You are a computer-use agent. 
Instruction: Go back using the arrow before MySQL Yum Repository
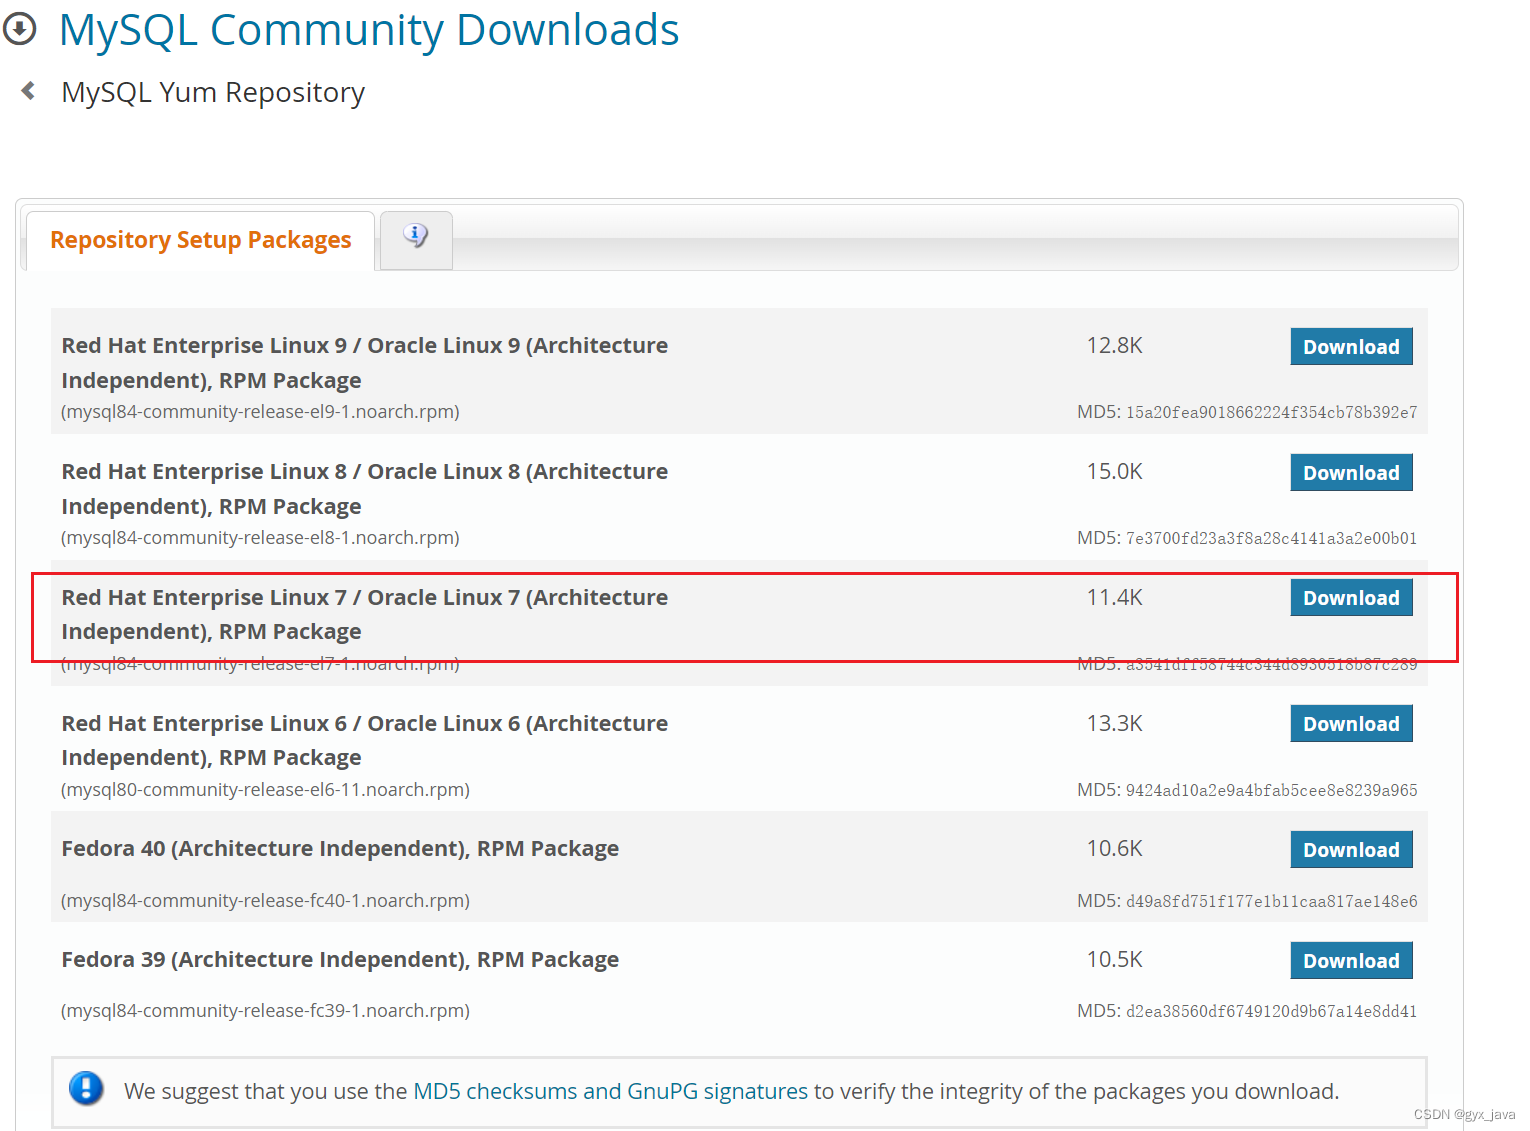28,91
